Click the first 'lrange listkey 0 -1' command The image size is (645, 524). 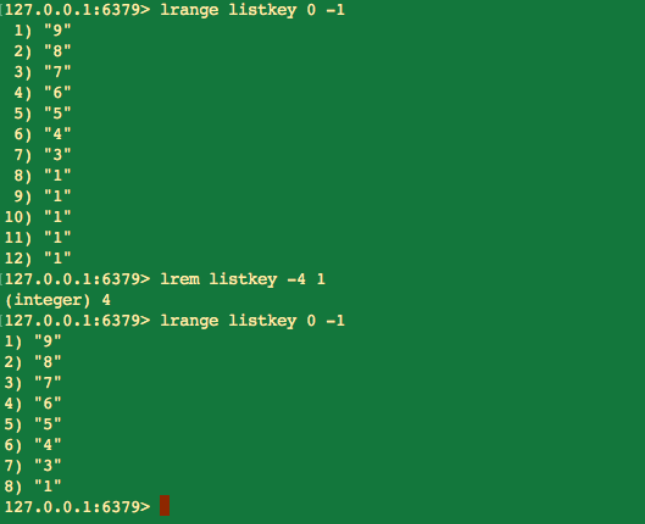click(252, 10)
